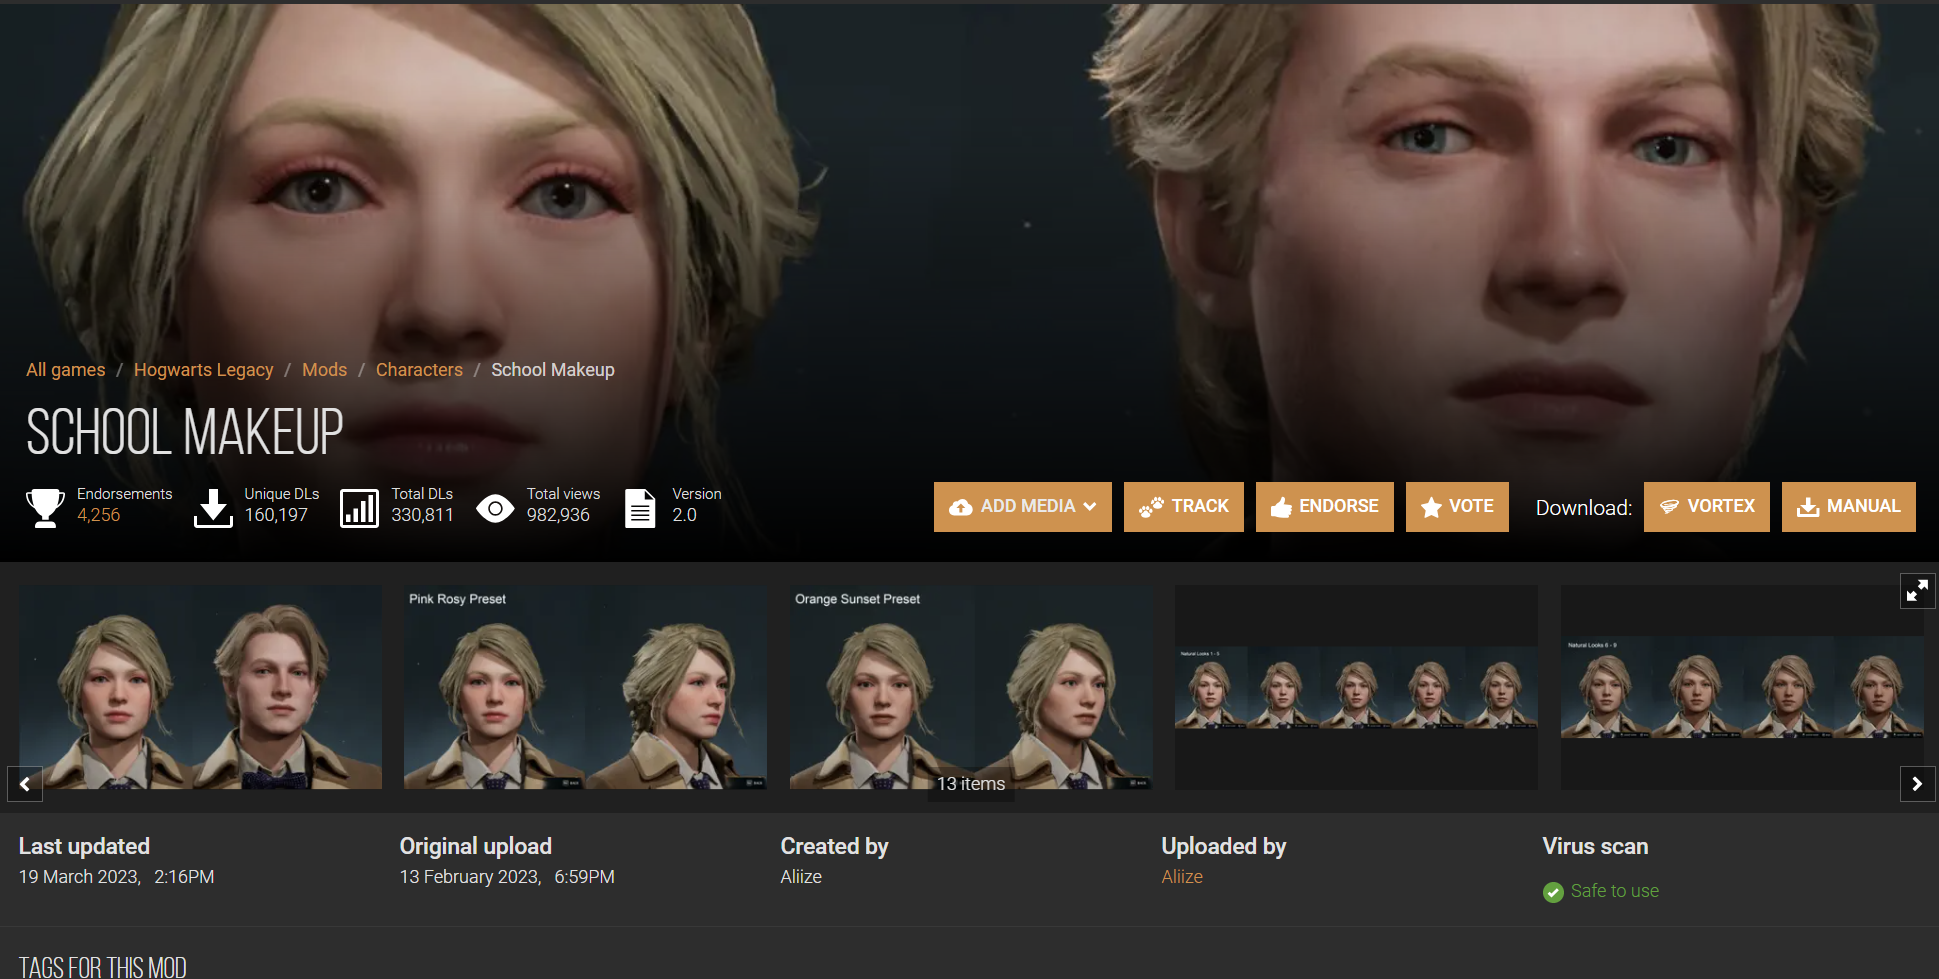Click the last updated date 19 March 2023

[80, 877]
